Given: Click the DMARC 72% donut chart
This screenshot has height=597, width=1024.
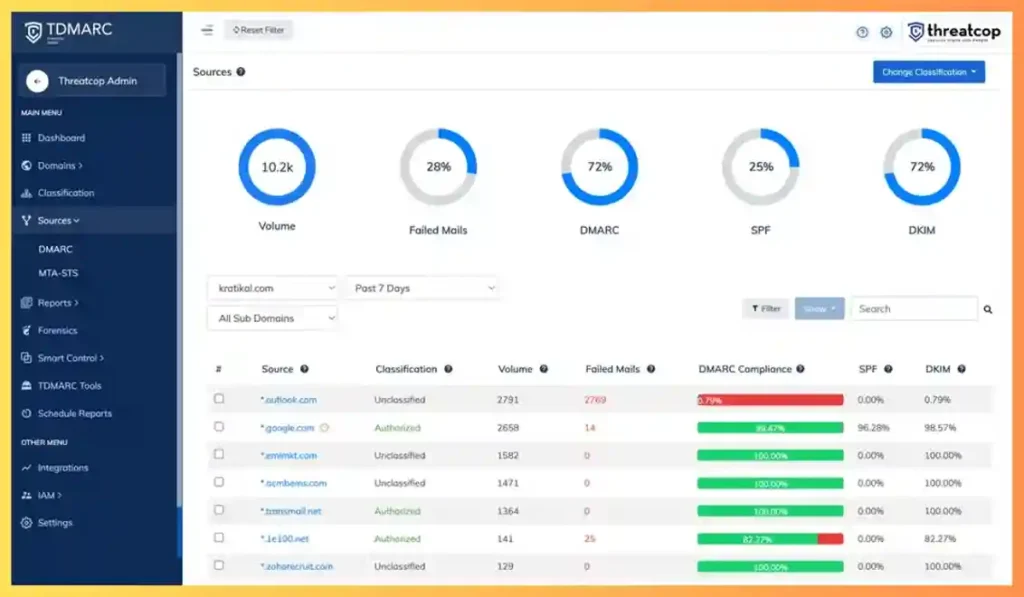Looking at the screenshot, I should coord(600,167).
